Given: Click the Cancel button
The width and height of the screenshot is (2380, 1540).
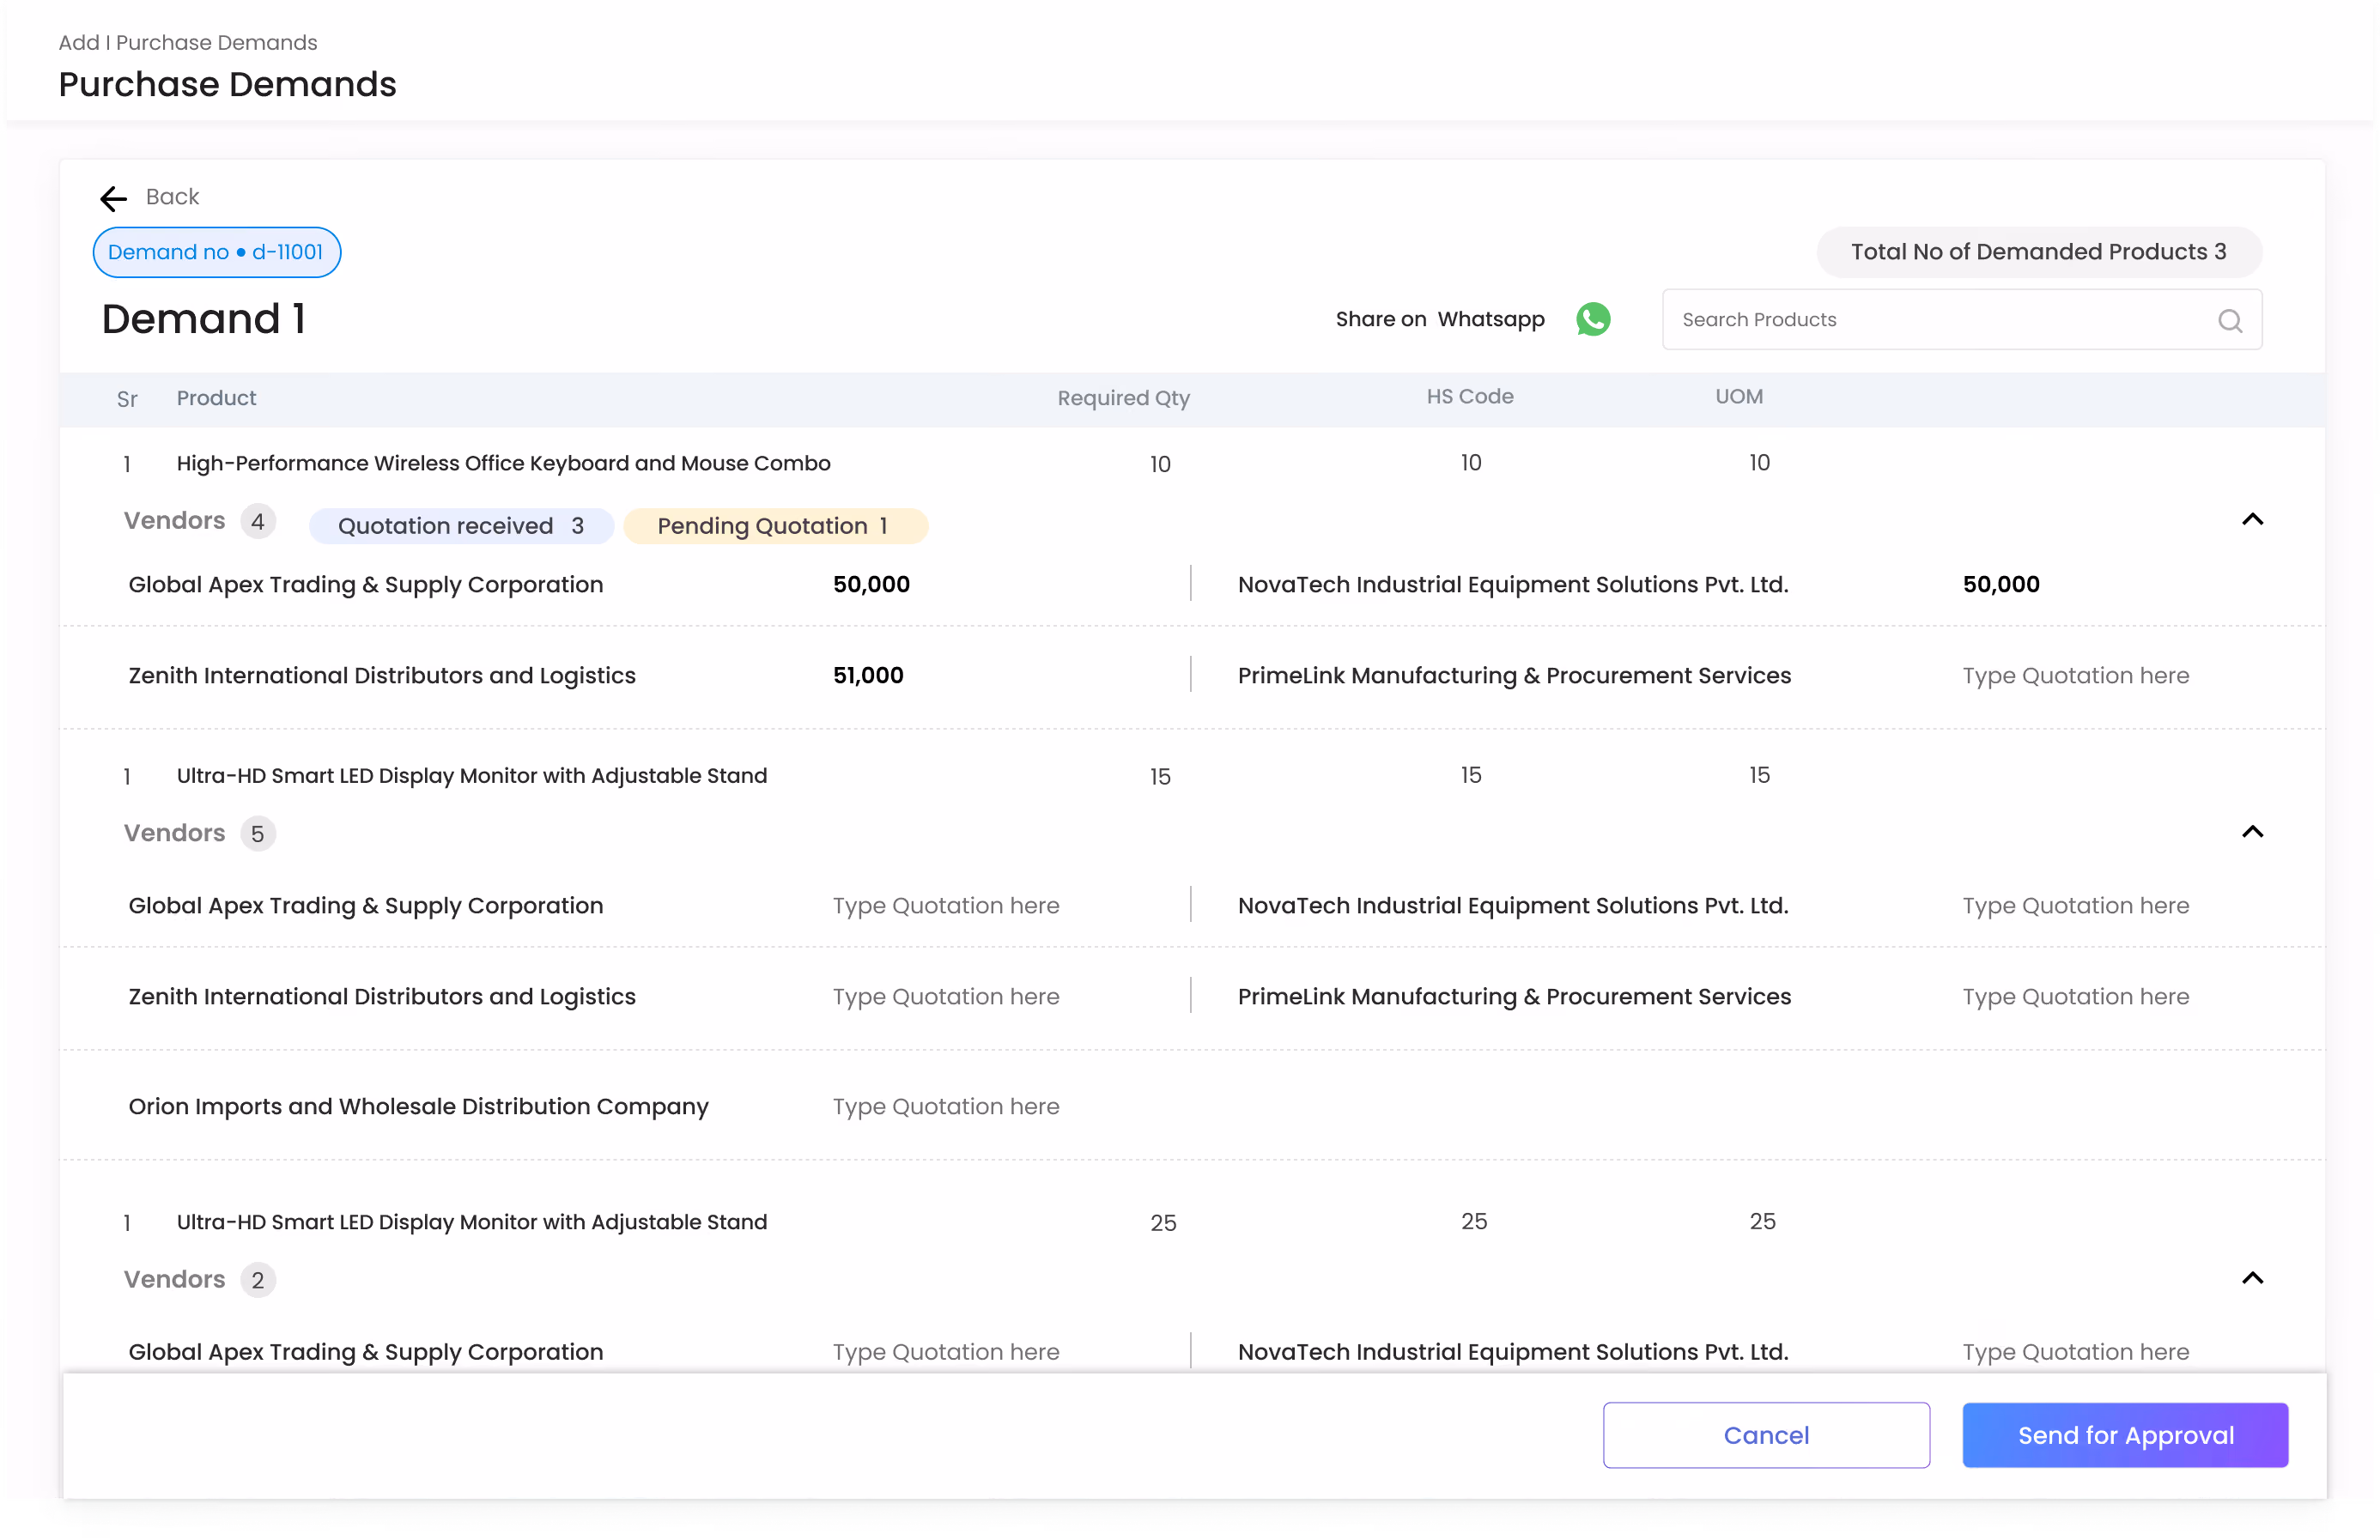Looking at the screenshot, I should [1766, 1435].
